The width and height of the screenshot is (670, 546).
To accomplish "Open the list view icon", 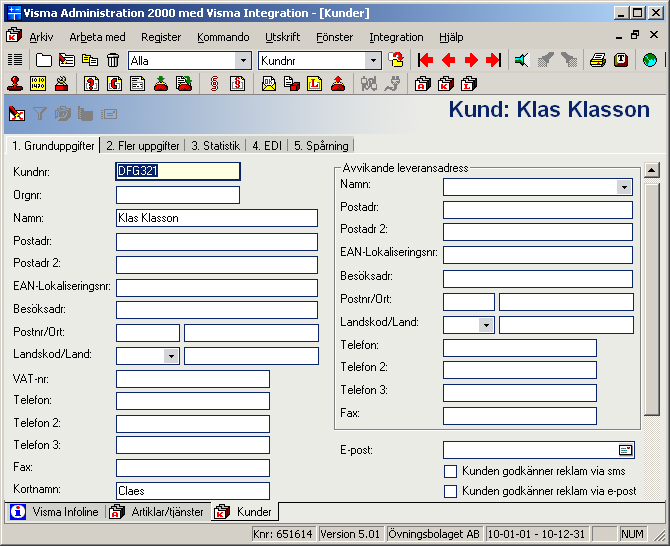I will (x=15, y=60).
